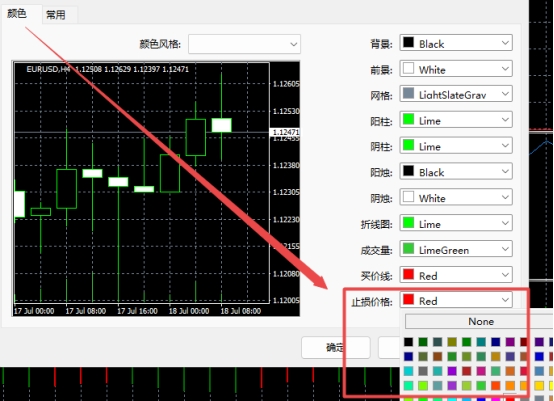554x401 pixels.
Task: Expand the 阳烛 Black color dropdown
Action: pyautogui.click(x=456, y=172)
